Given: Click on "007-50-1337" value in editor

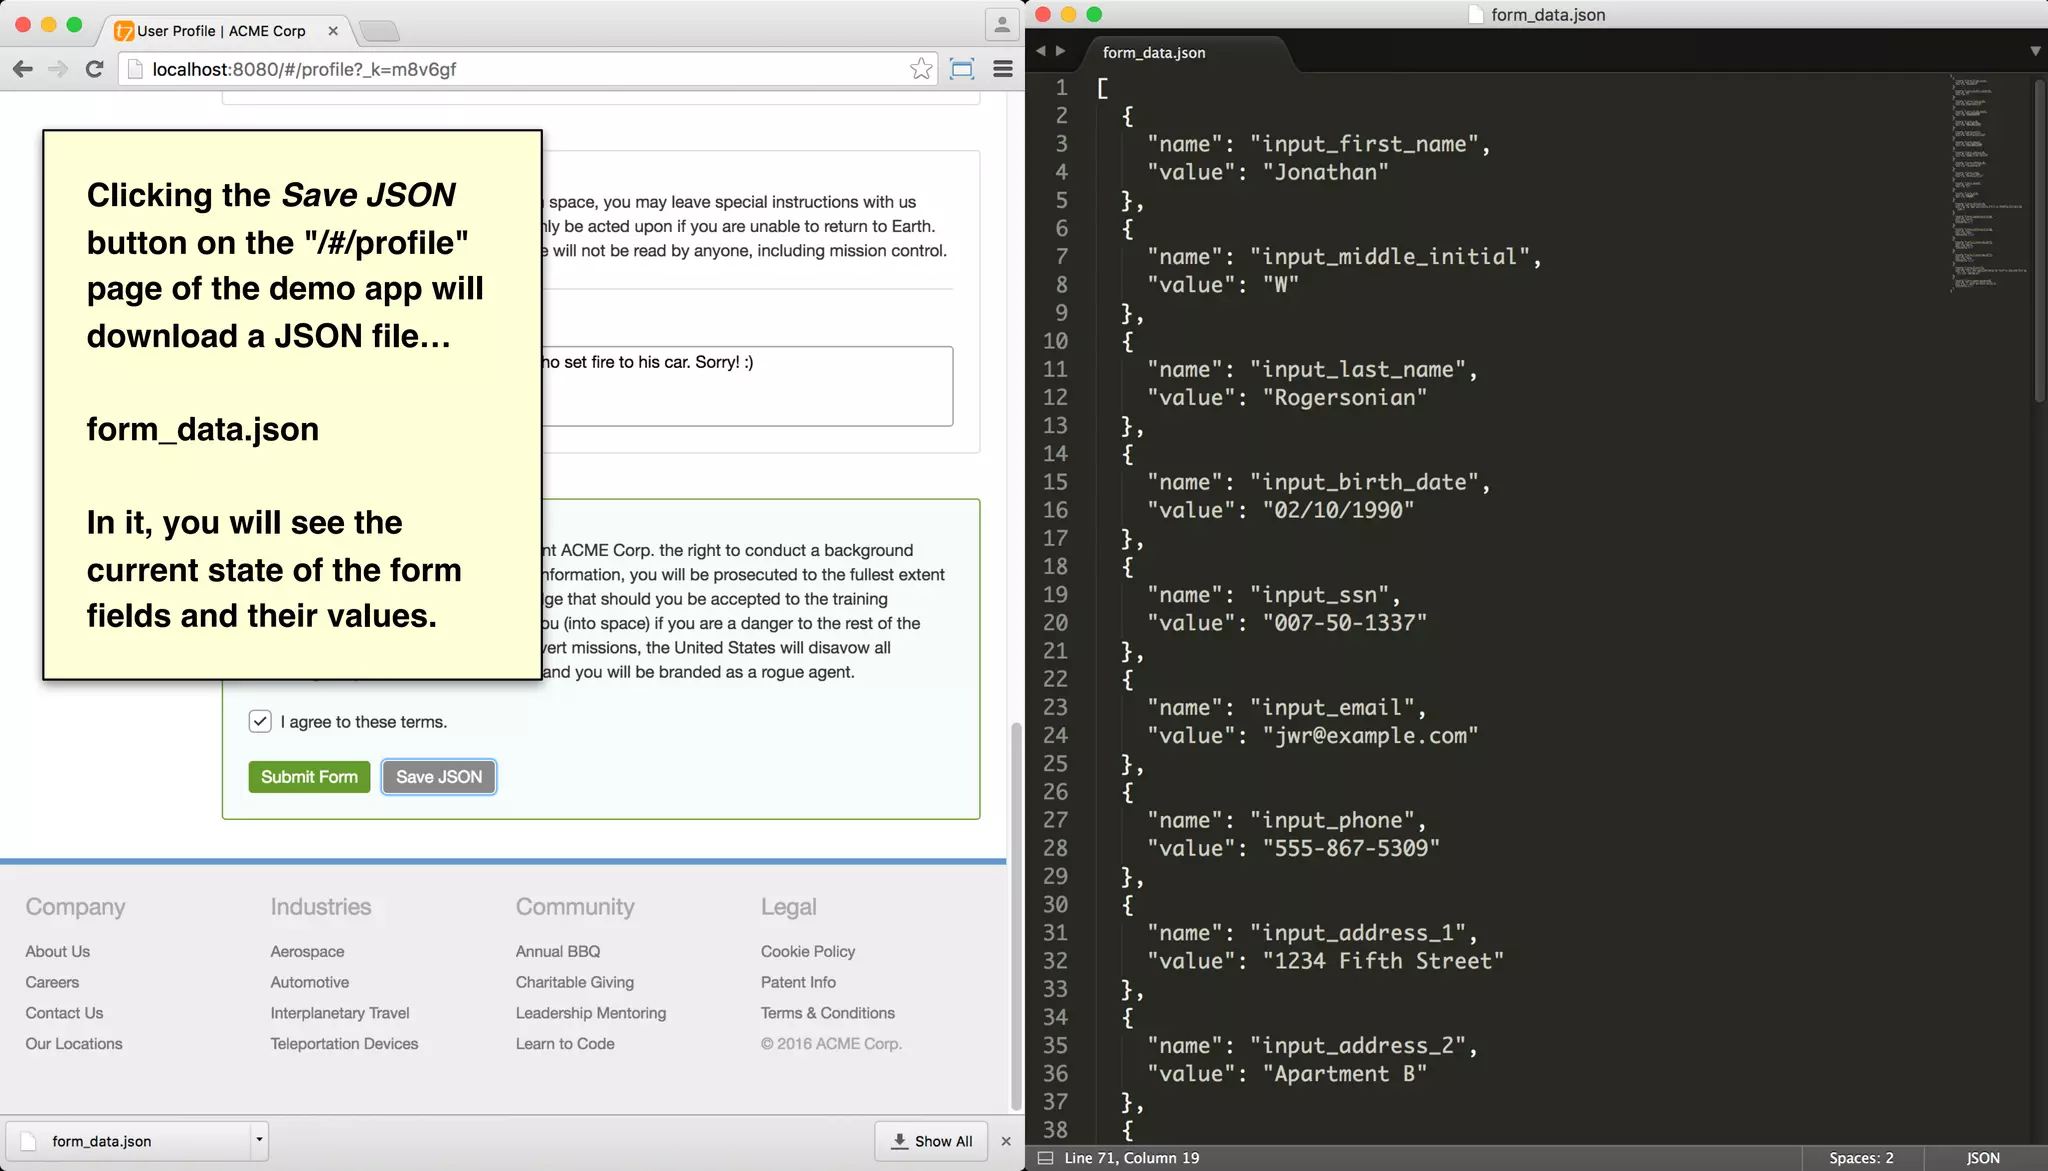Looking at the screenshot, I should tap(1344, 623).
